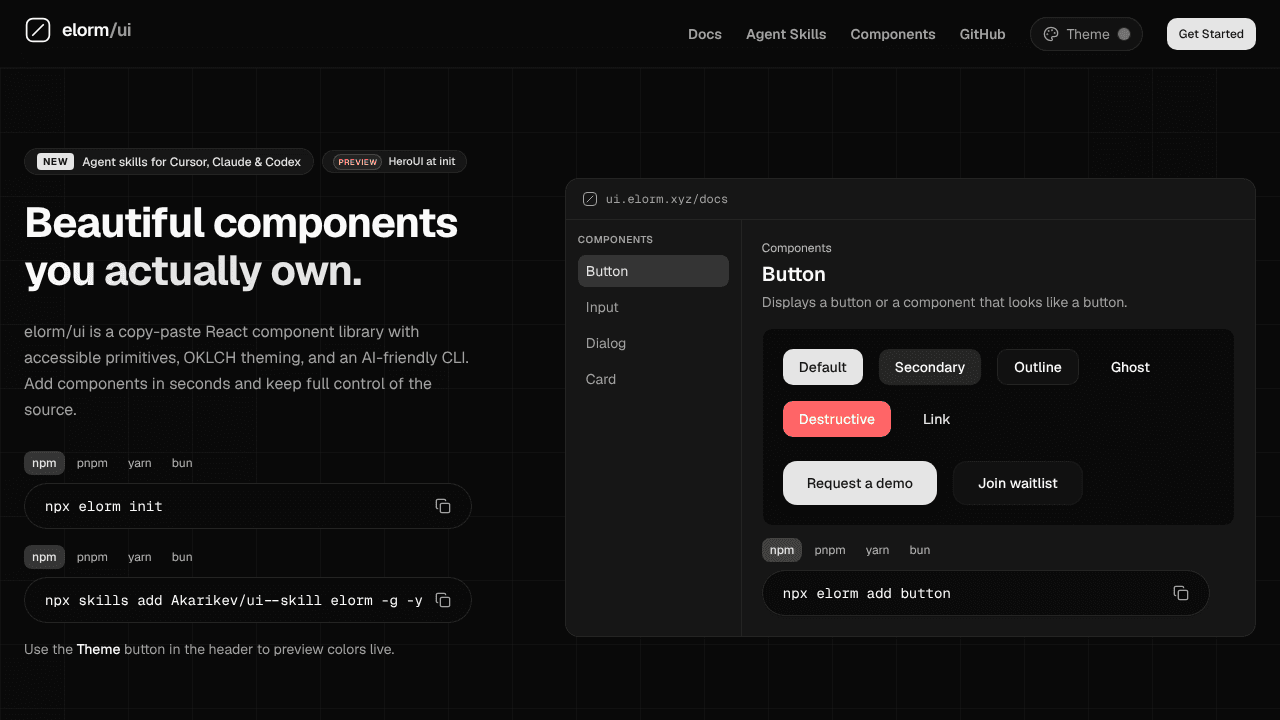Image resolution: width=1280 pixels, height=720 pixels.
Task: Click the COMPONENTS sidebar section label
Action: point(615,240)
